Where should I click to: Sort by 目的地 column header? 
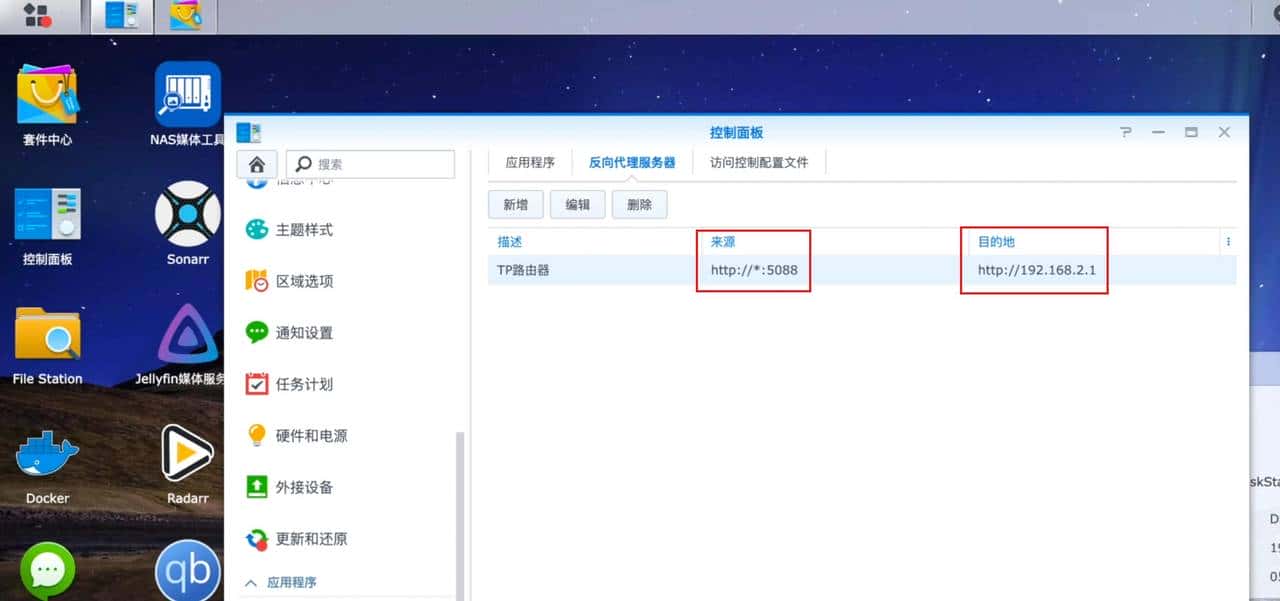[997, 242]
